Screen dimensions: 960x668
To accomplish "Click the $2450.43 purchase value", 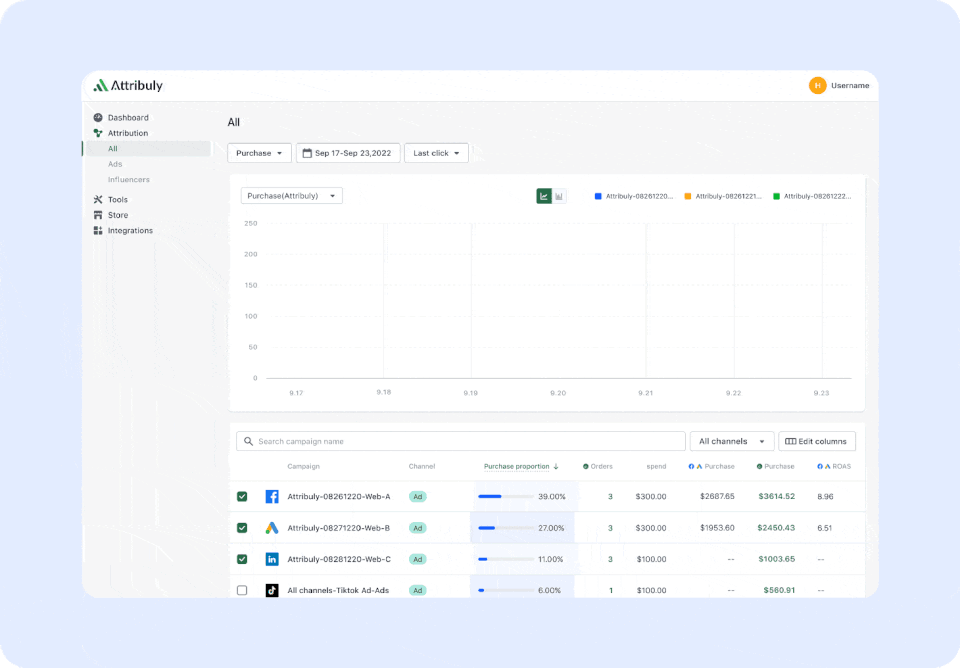I will 776,528.
